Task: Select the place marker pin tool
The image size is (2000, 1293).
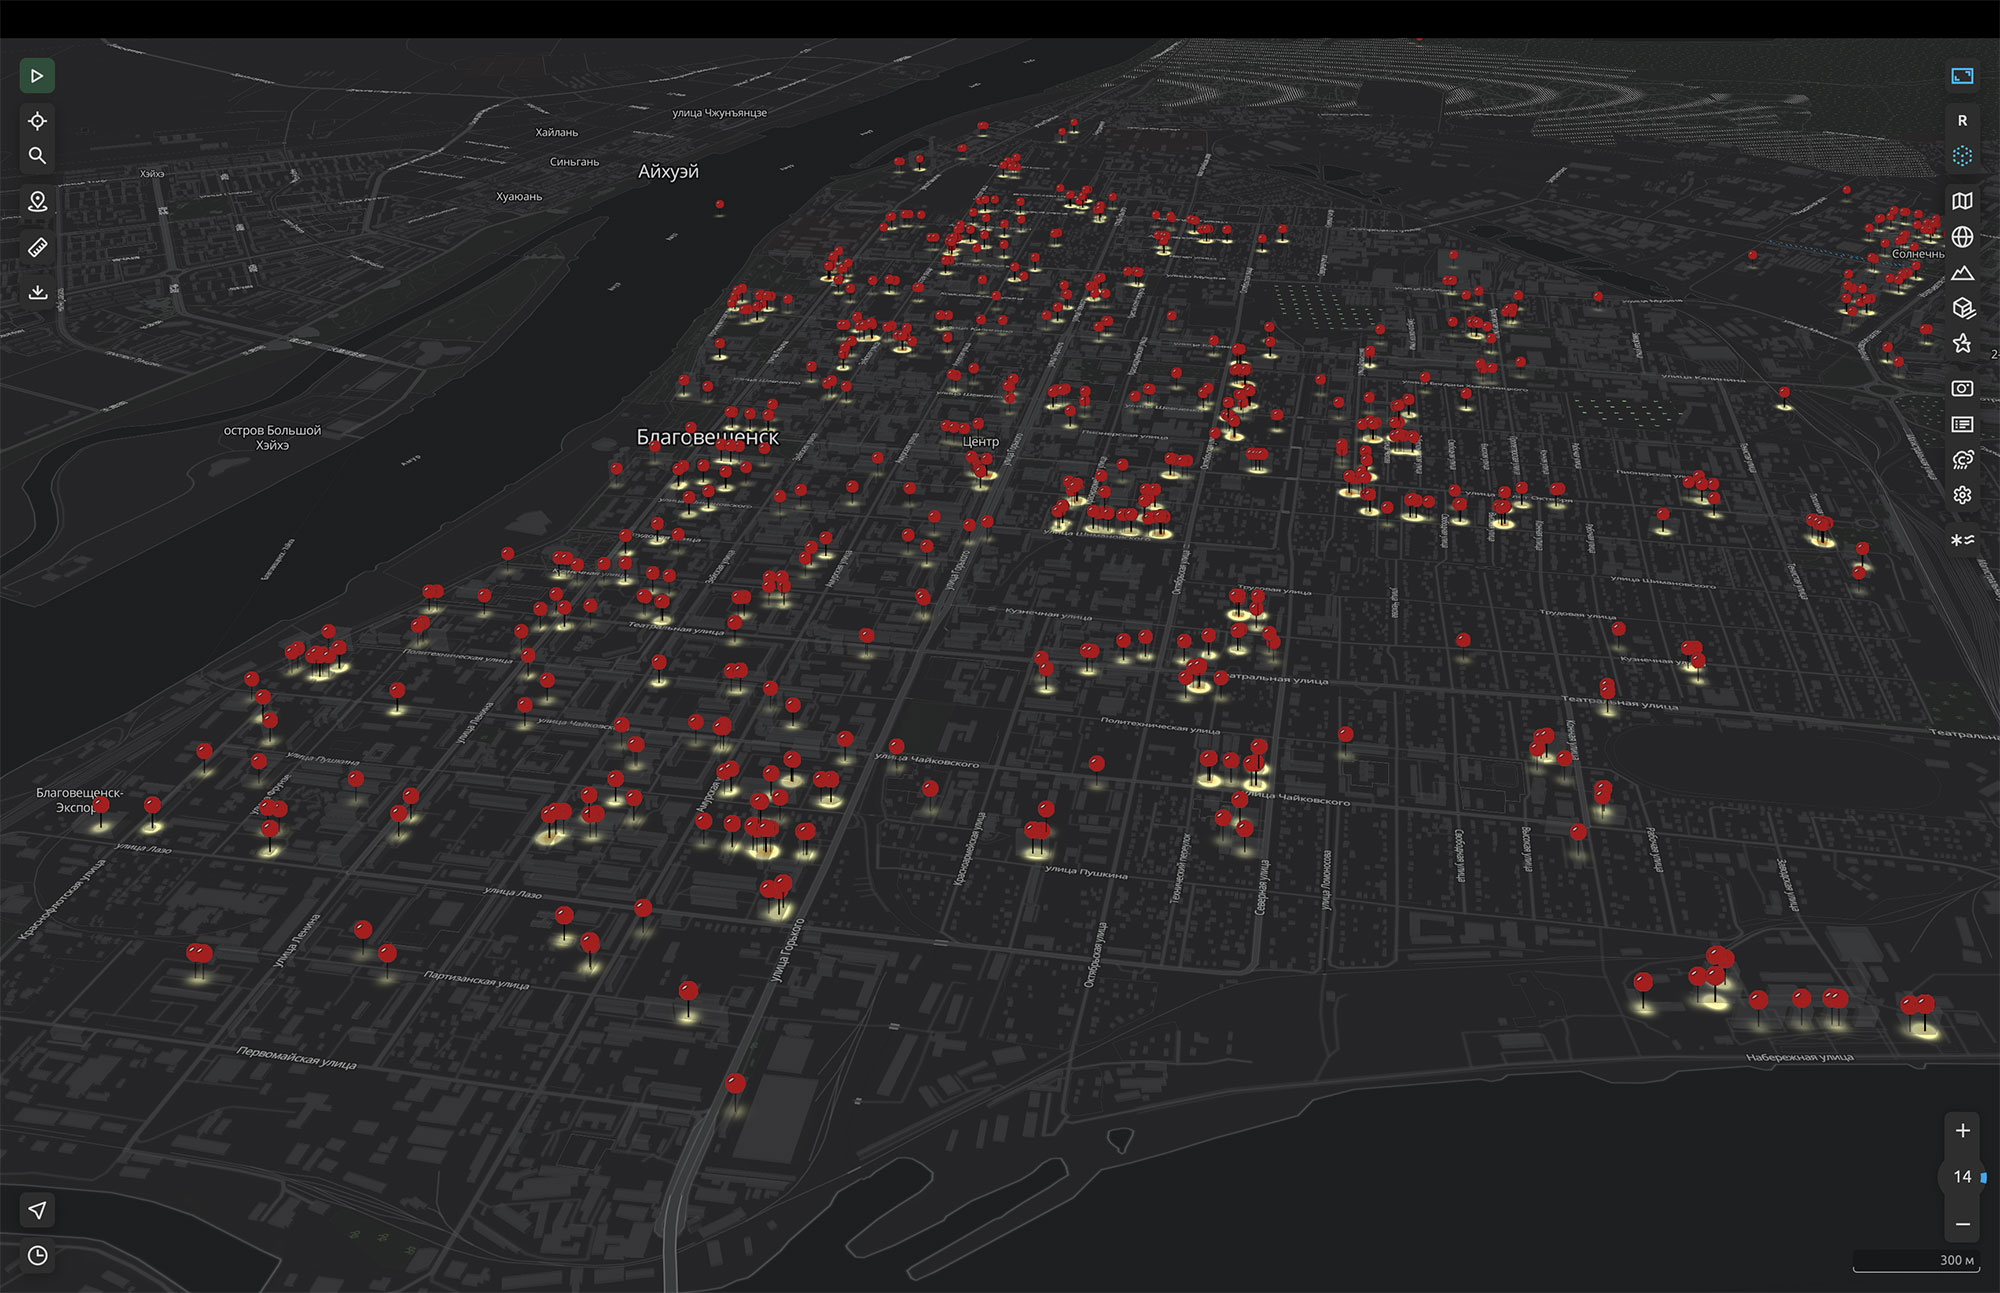Action: [x=37, y=202]
